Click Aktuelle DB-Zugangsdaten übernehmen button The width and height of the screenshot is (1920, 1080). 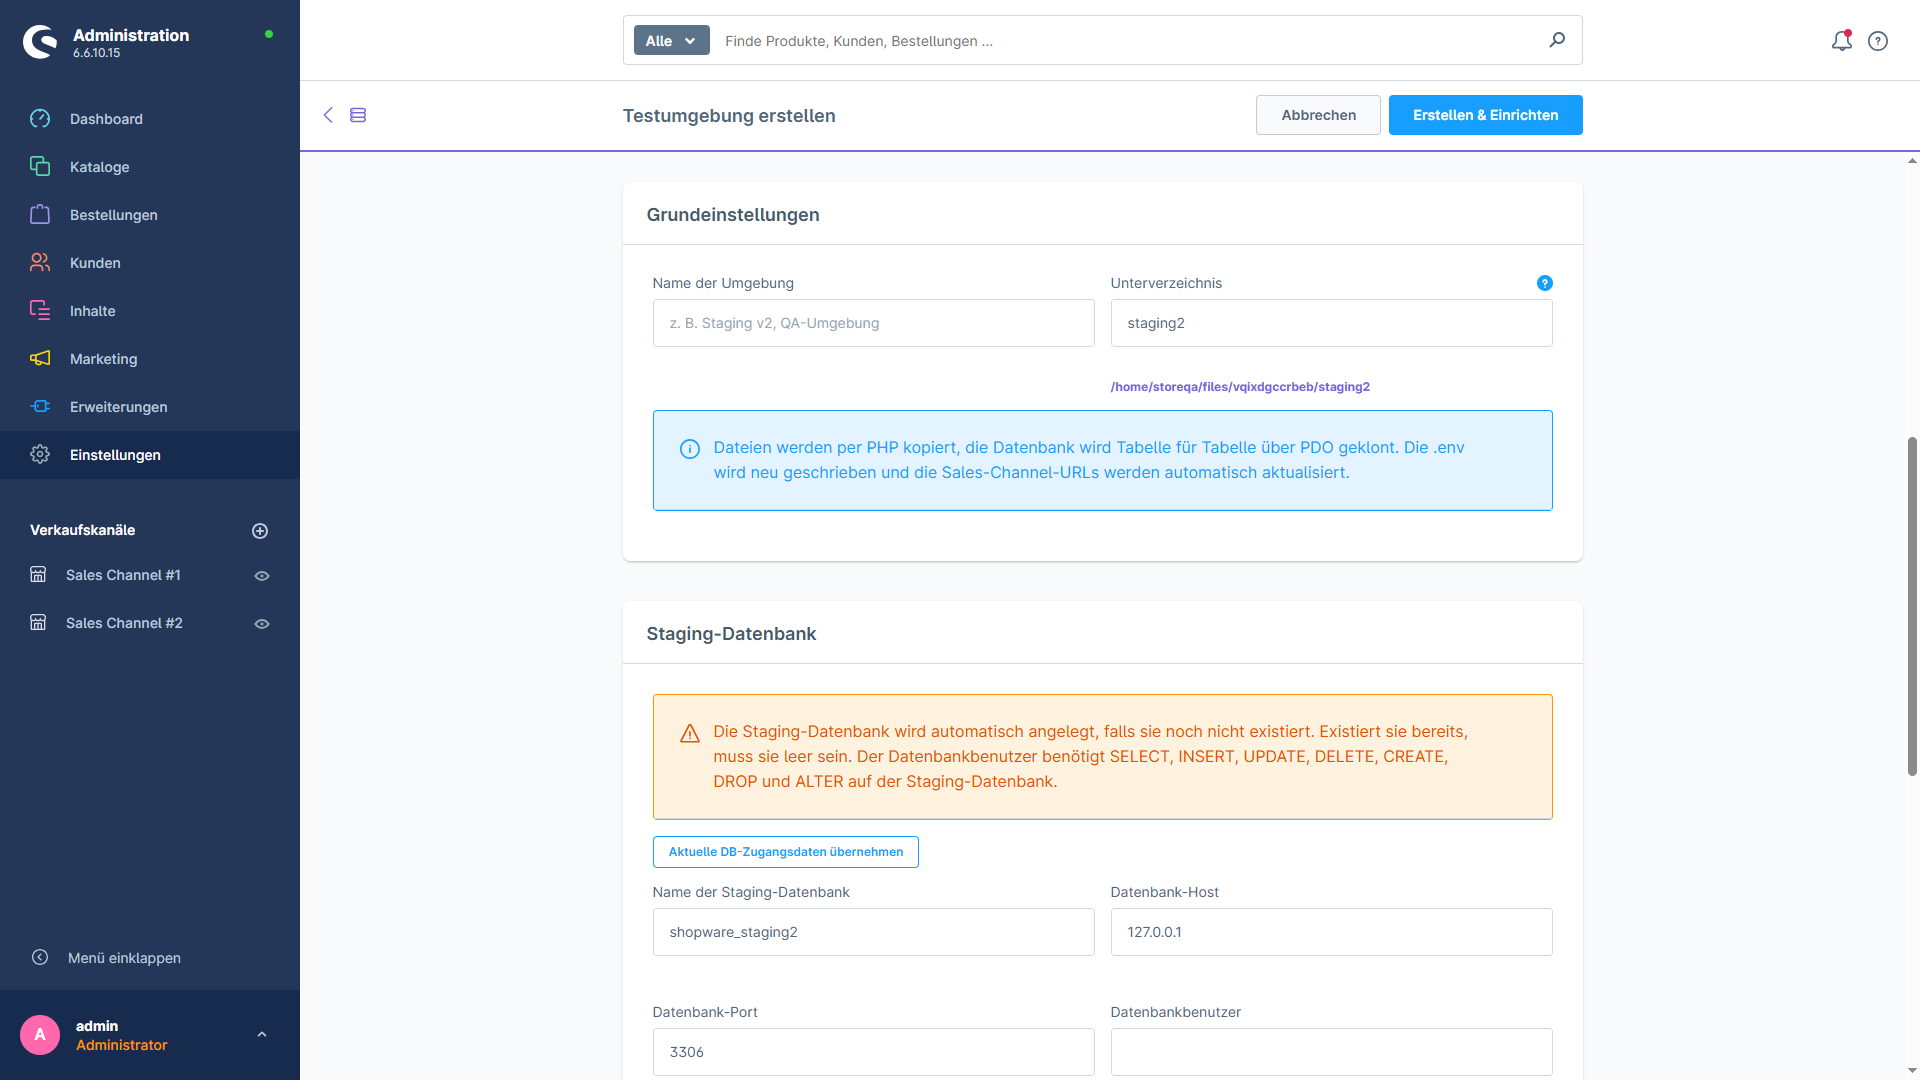[785, 852]
